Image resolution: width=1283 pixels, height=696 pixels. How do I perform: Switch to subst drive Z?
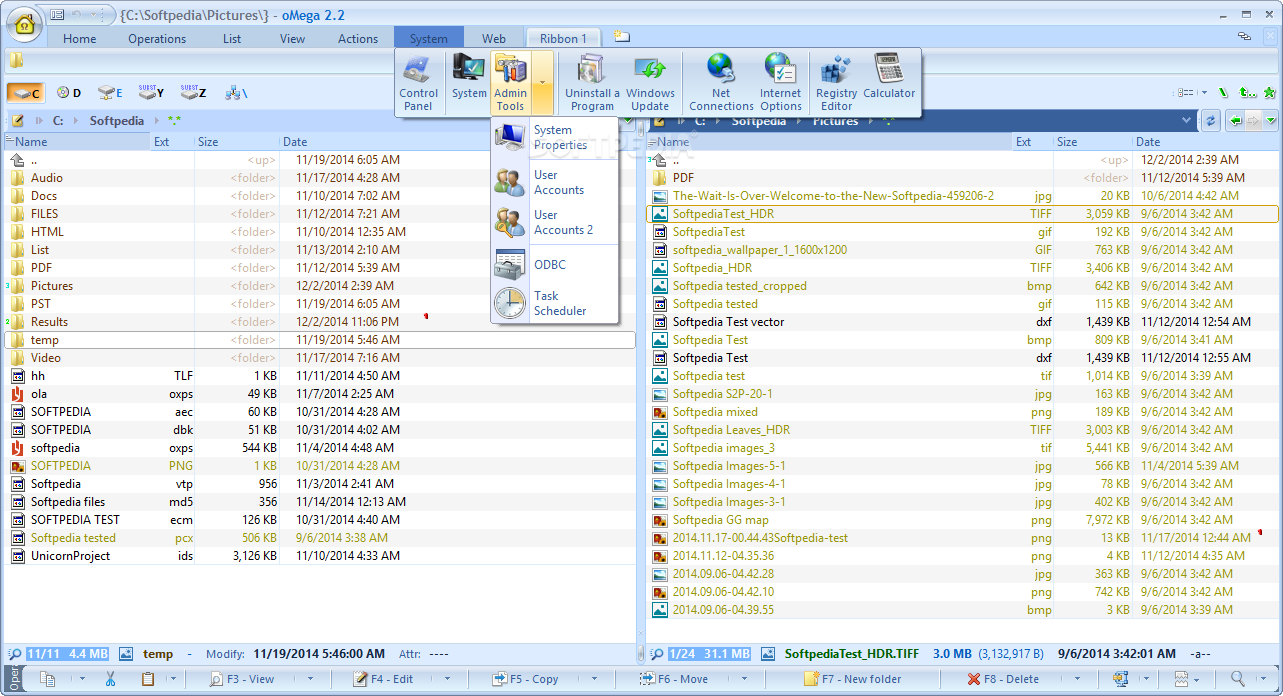(x=193, y=93)
